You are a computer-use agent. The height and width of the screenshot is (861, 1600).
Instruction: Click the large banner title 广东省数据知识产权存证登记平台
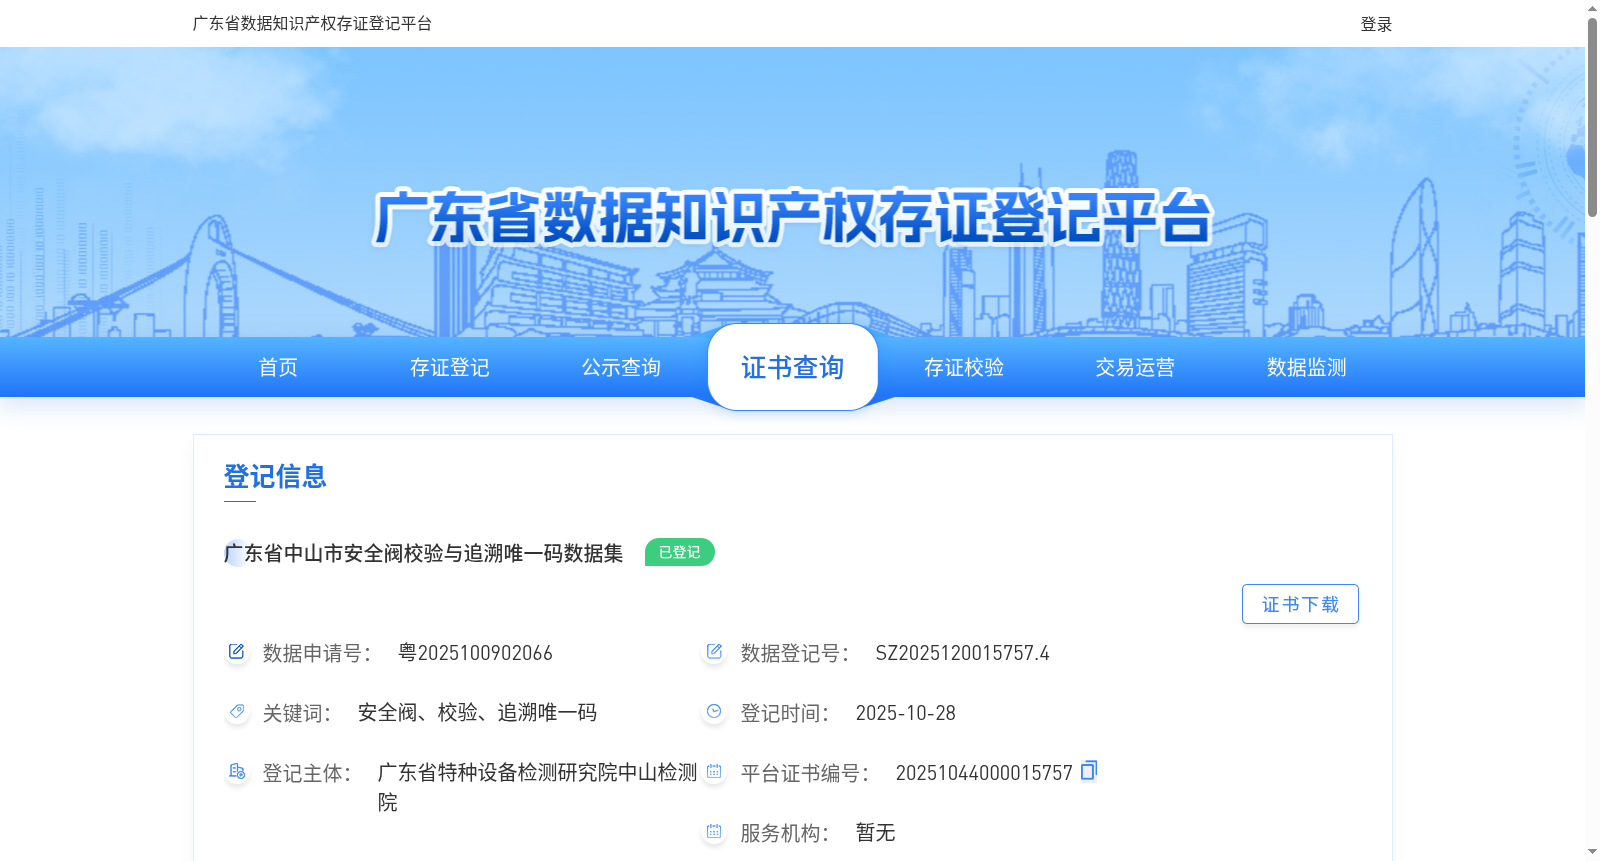793,217
